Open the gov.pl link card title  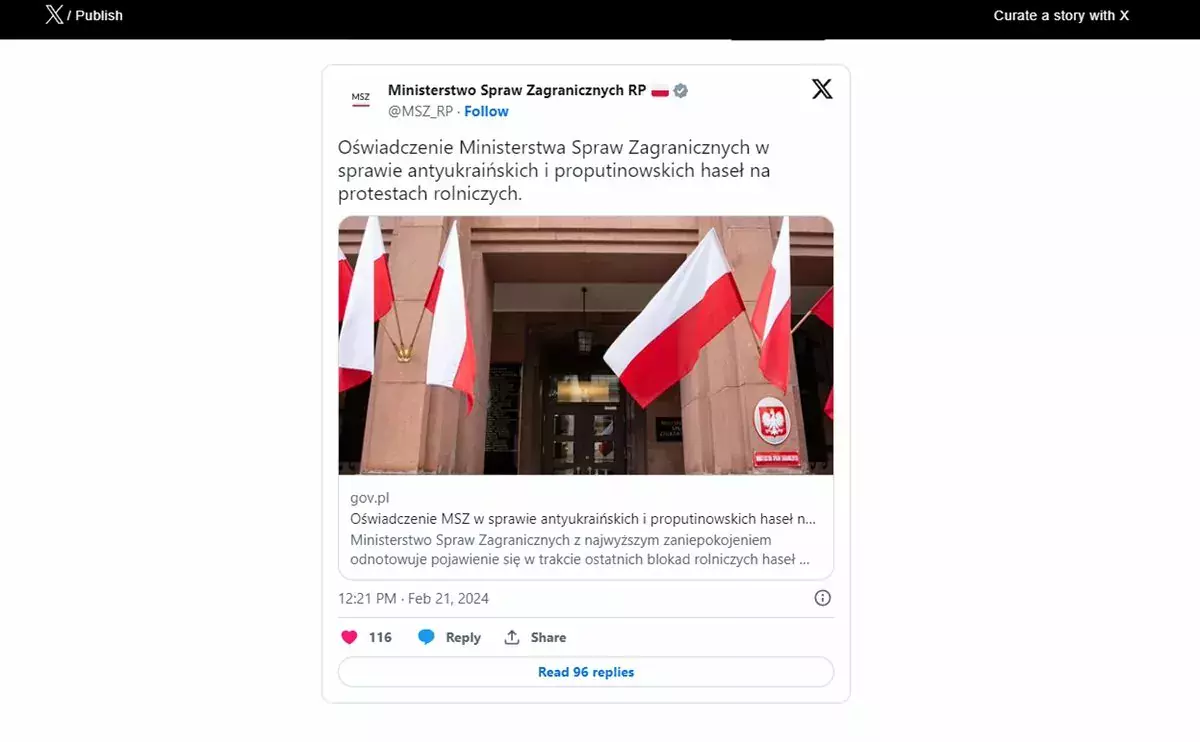tap(583, 519)
